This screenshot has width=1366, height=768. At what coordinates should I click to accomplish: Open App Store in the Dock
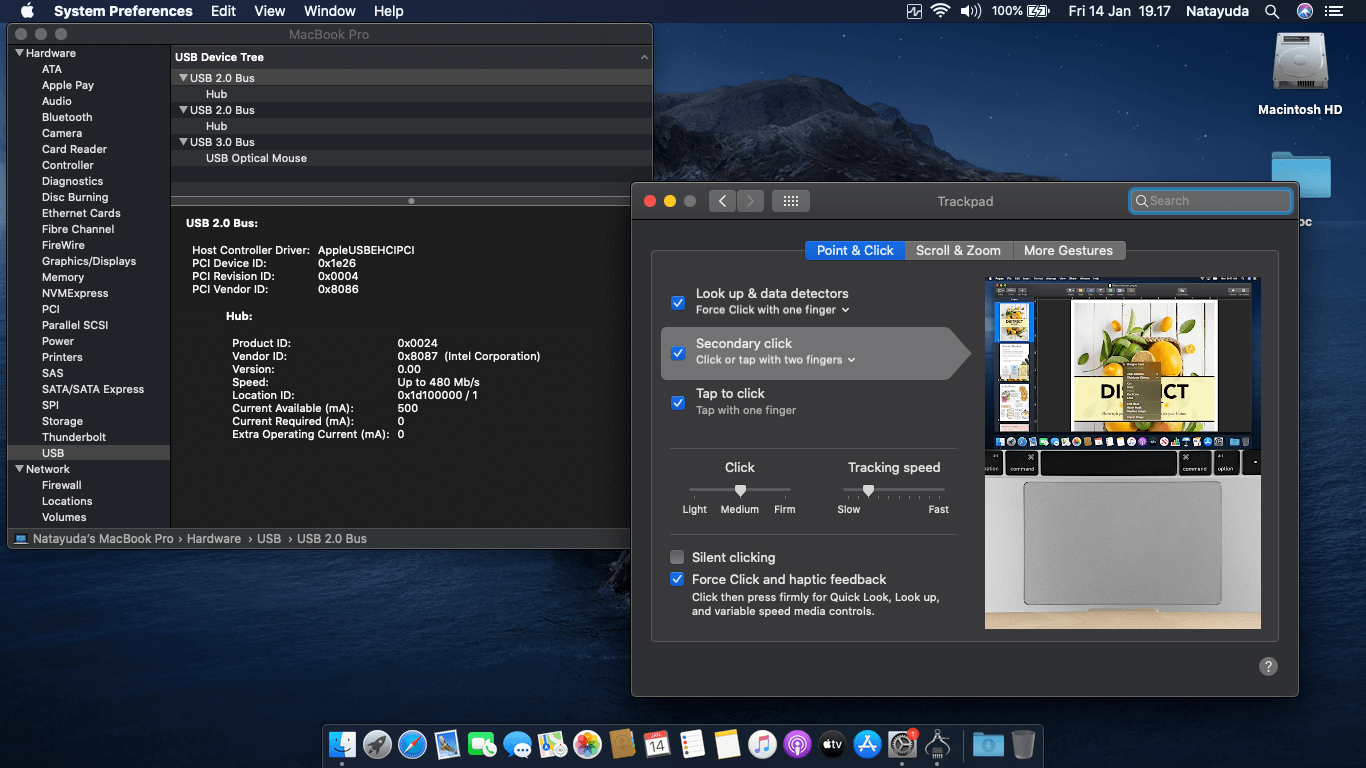pyautogui.click(x=867, y=744)
